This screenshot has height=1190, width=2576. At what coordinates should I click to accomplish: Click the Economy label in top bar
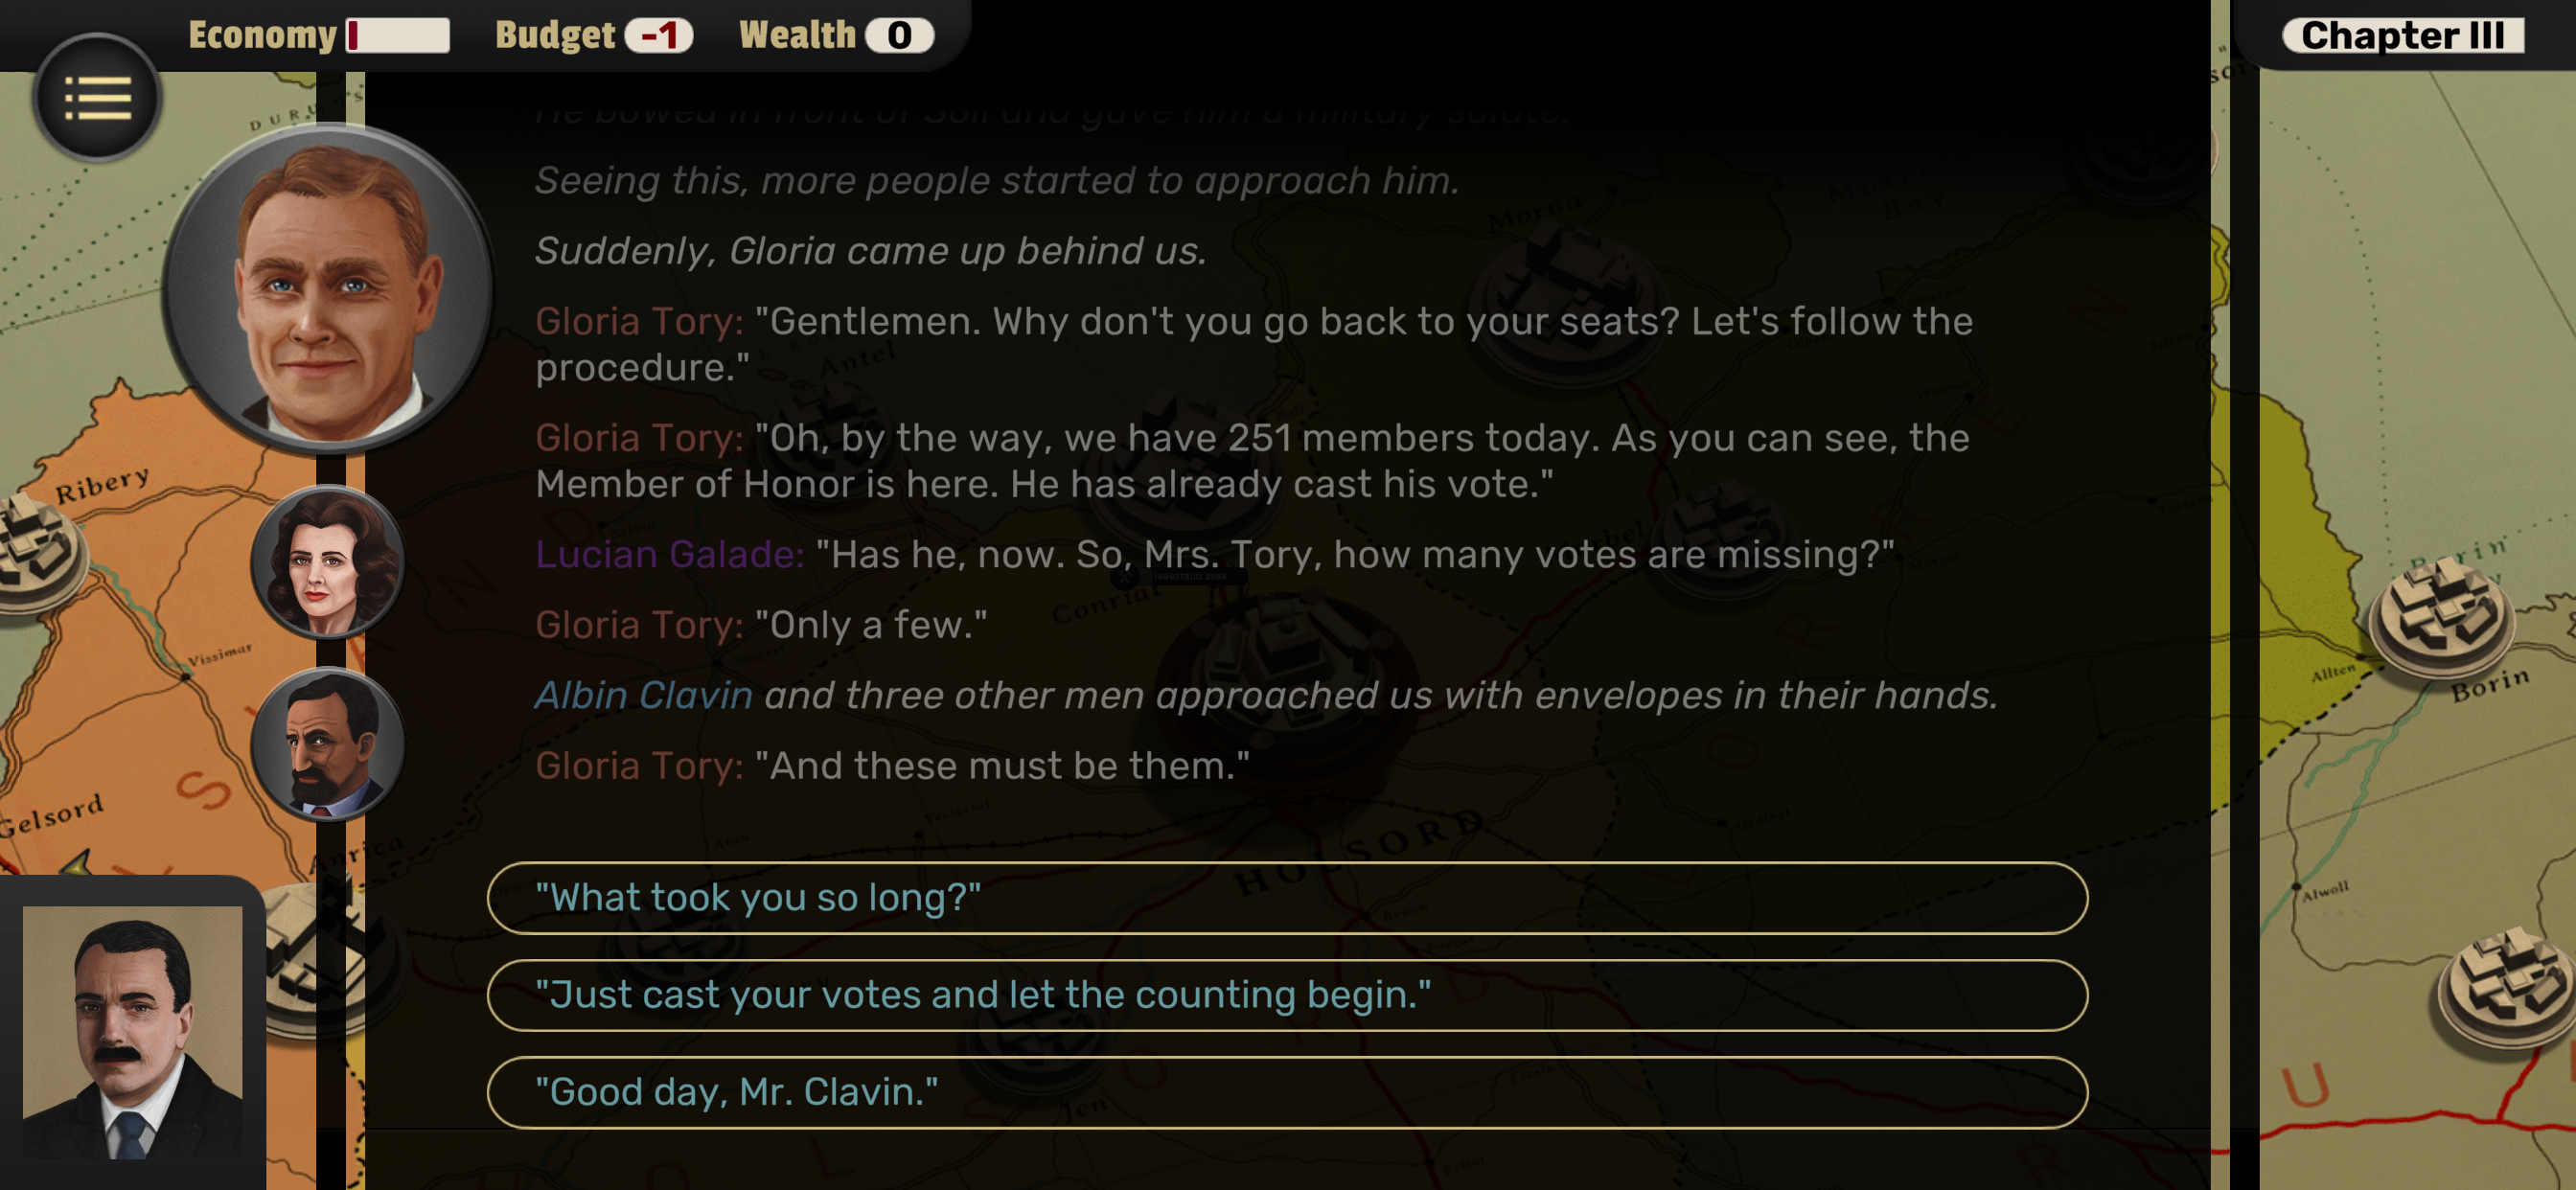(x=262, y=35)
